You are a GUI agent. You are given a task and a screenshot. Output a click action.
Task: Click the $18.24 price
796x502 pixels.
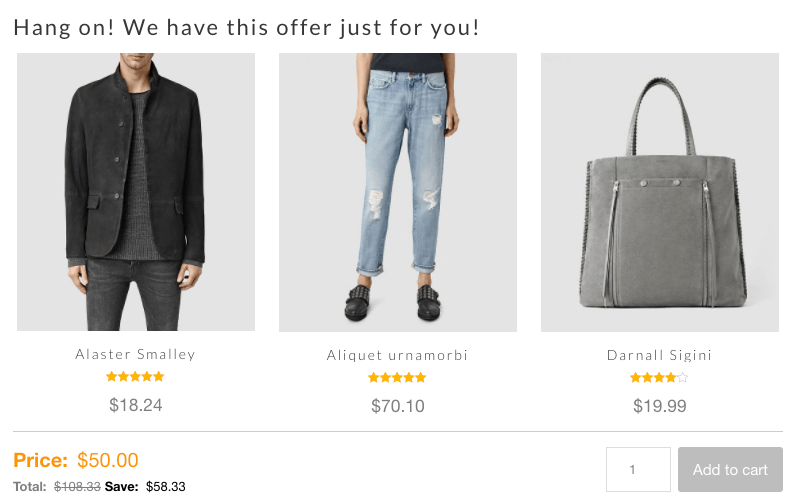tap(136, 405)
